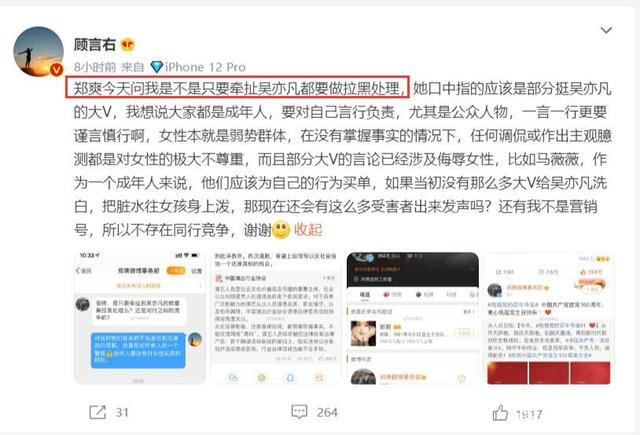The image size is (640, 435).
Task: Click the red-boxed highlighted sentence about 郑爽
Action: tap(237, 87)
